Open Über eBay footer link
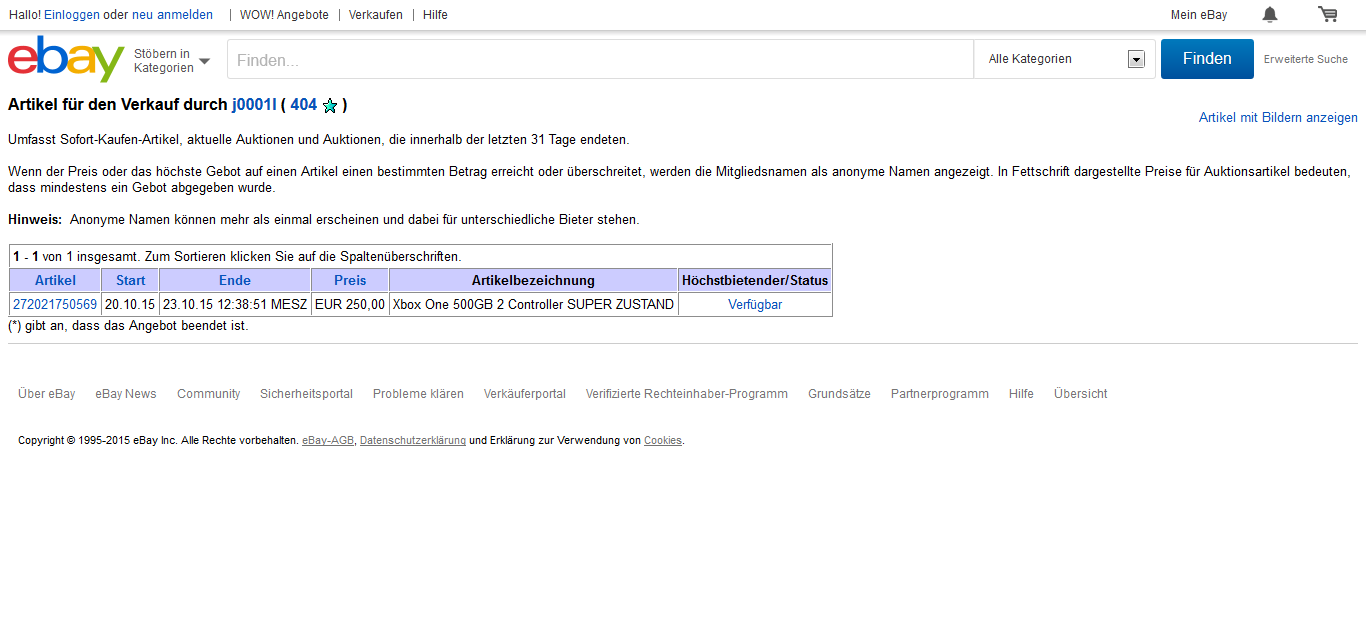The height and width of the screenshot is (634, 1366). pos(47,394)
